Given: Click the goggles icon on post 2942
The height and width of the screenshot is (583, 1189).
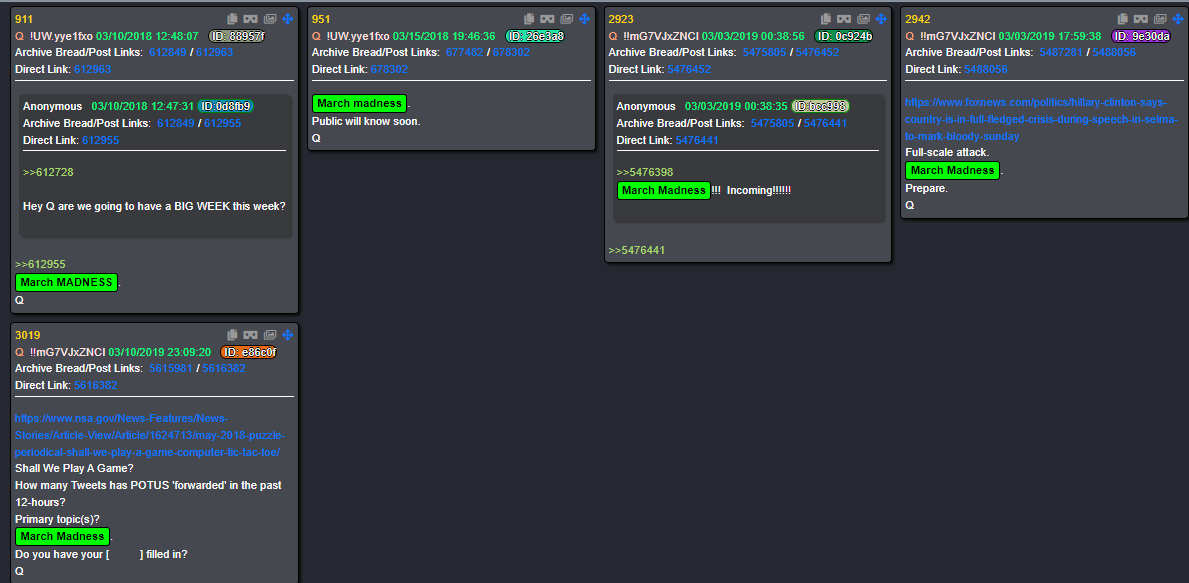Looking at the screenshot, I should (1140, 19).
